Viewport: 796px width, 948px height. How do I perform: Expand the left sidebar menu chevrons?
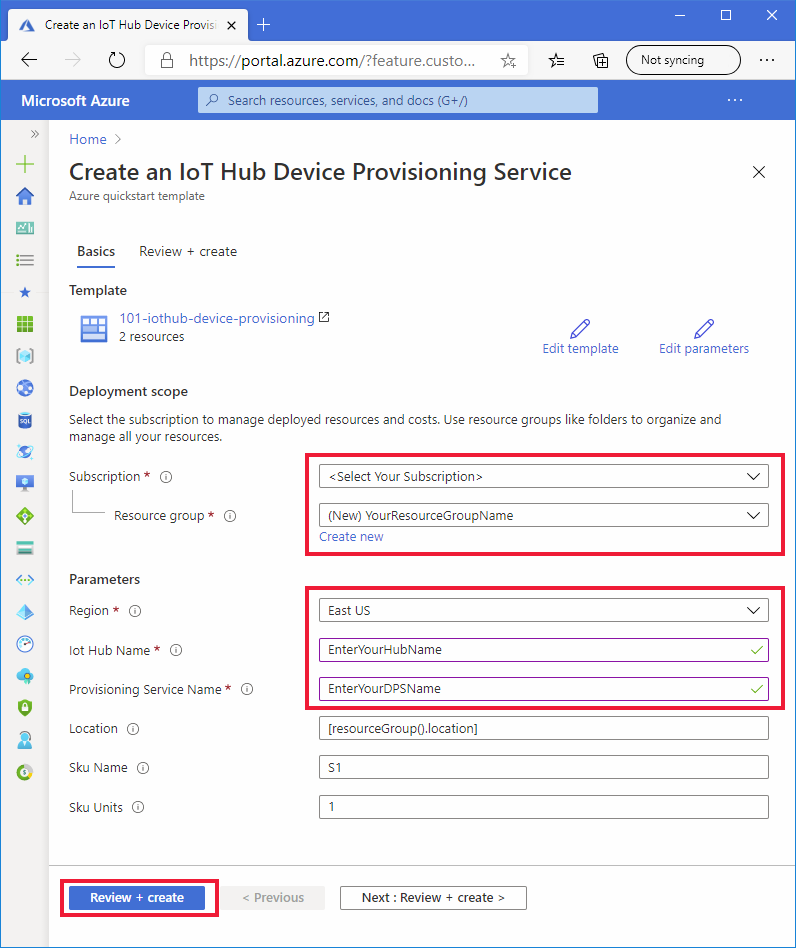[34, 134]
